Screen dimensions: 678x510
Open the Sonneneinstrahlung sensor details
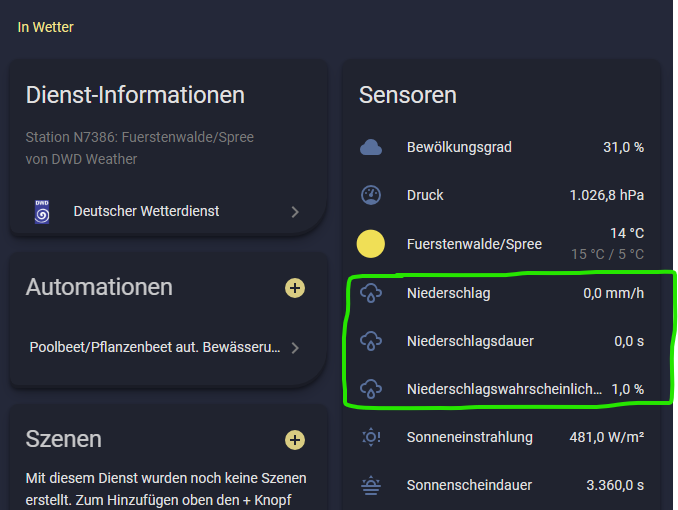(x=469, y=437)
